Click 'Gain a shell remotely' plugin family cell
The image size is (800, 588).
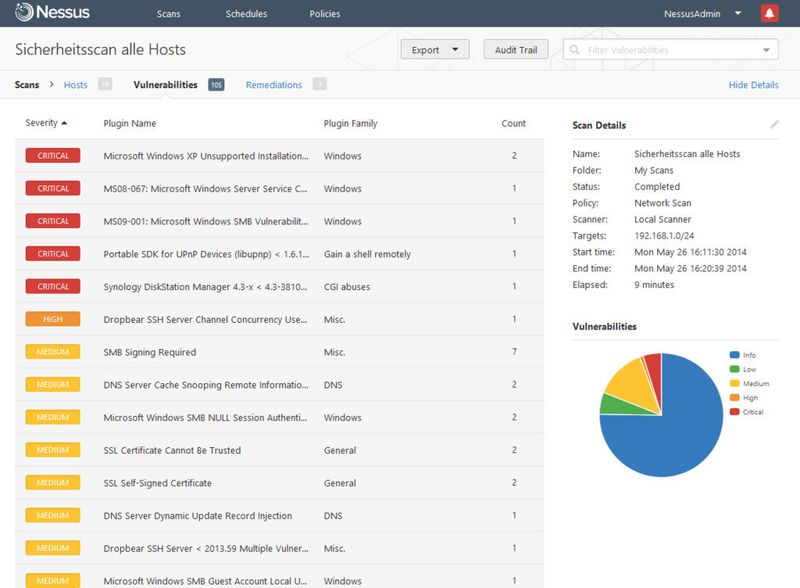[367, 254]
